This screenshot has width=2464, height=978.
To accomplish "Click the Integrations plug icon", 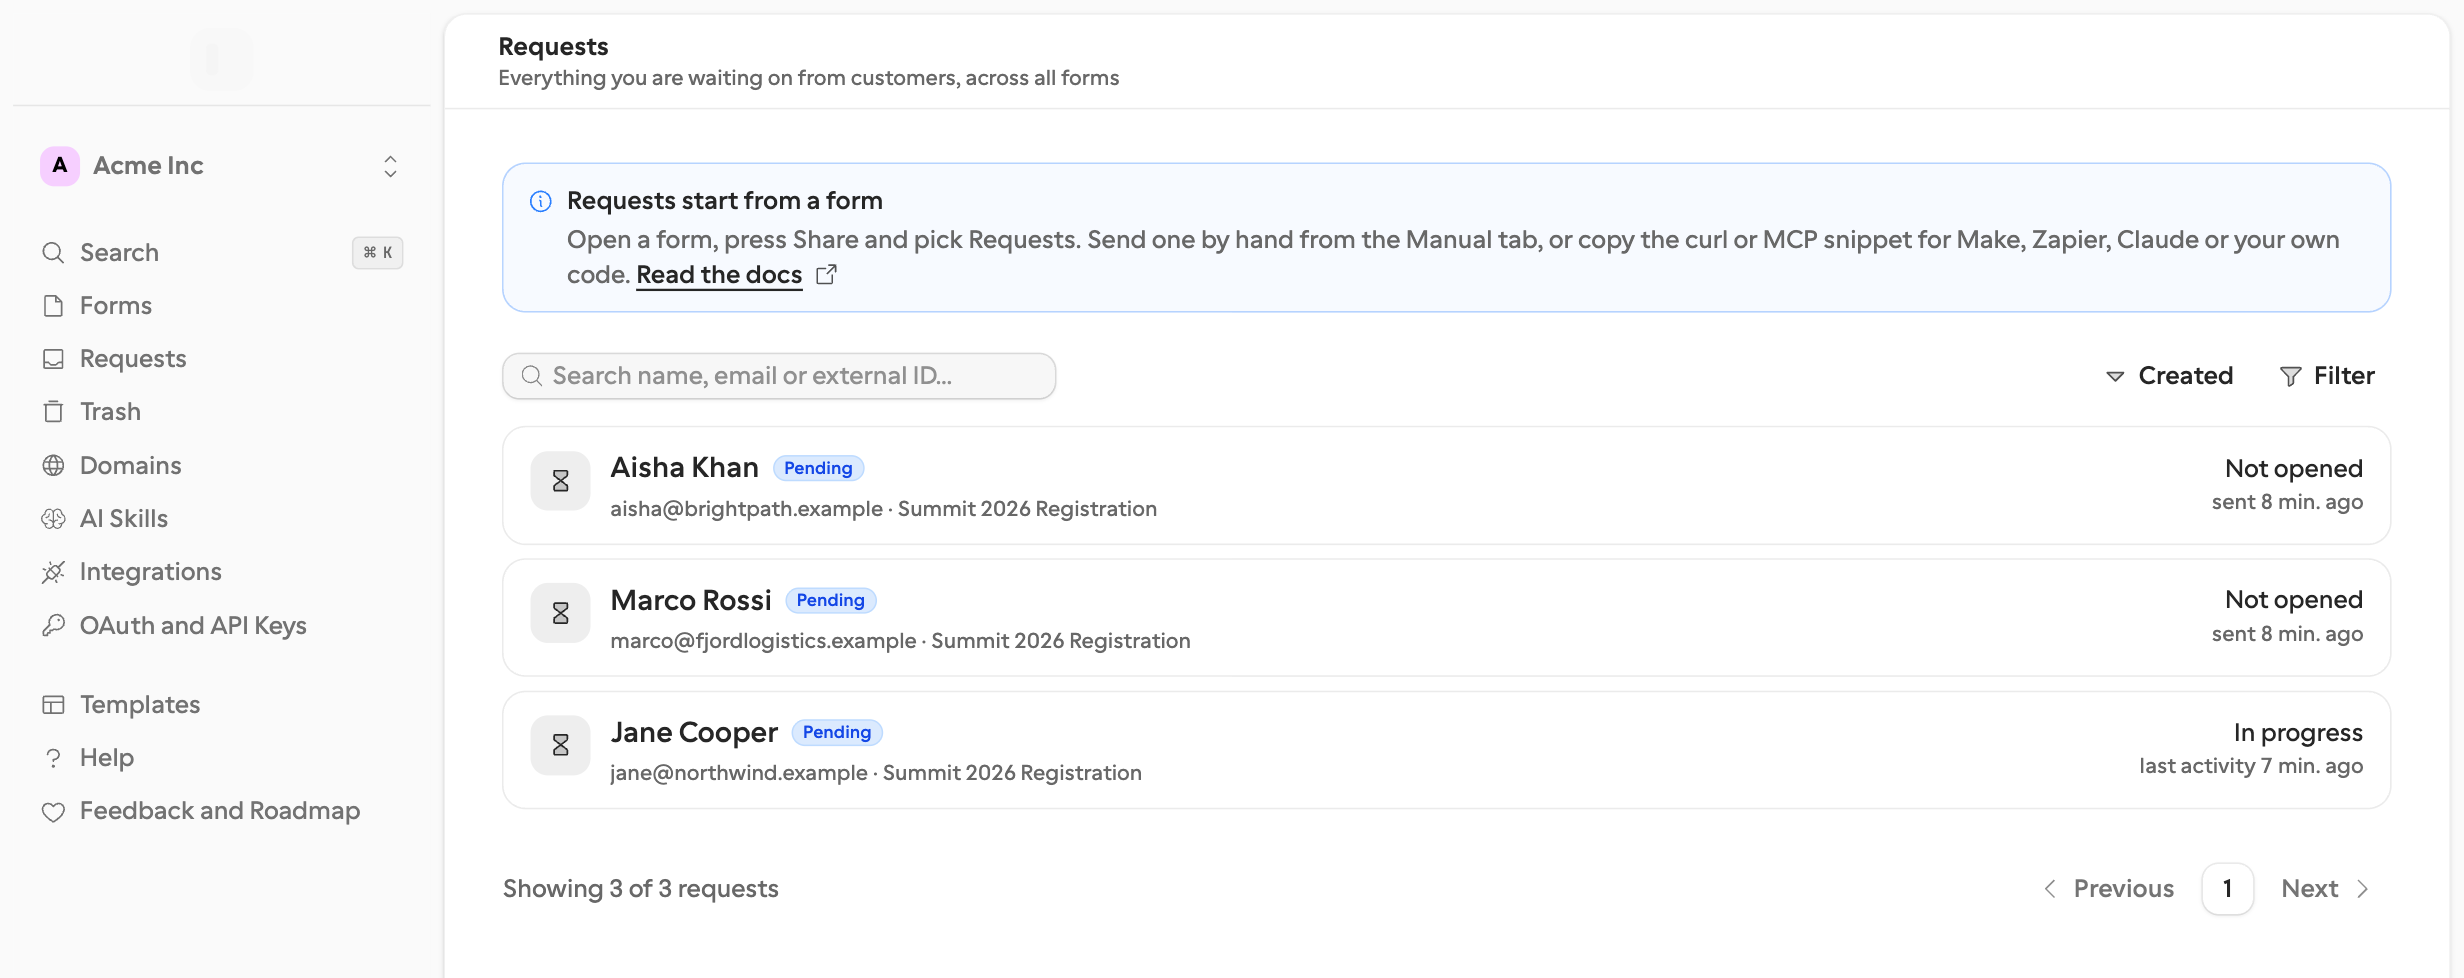I will [54, 572].
